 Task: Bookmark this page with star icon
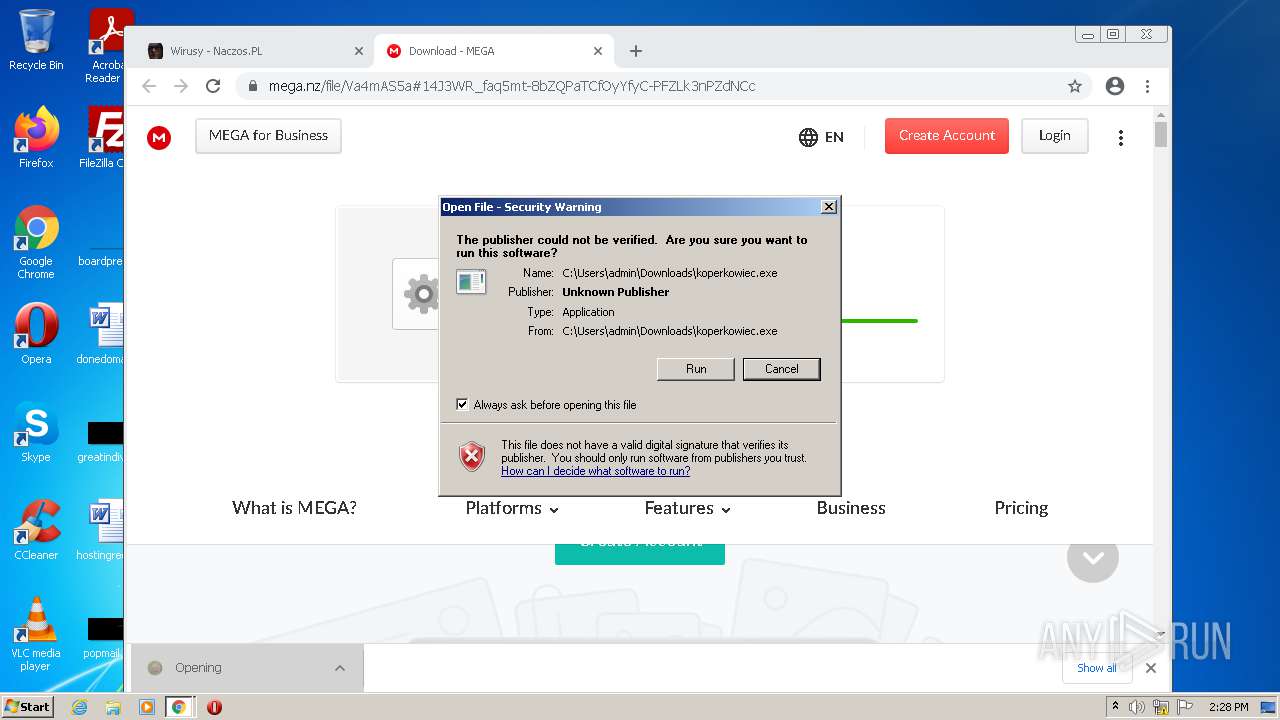click(1075, 86)
